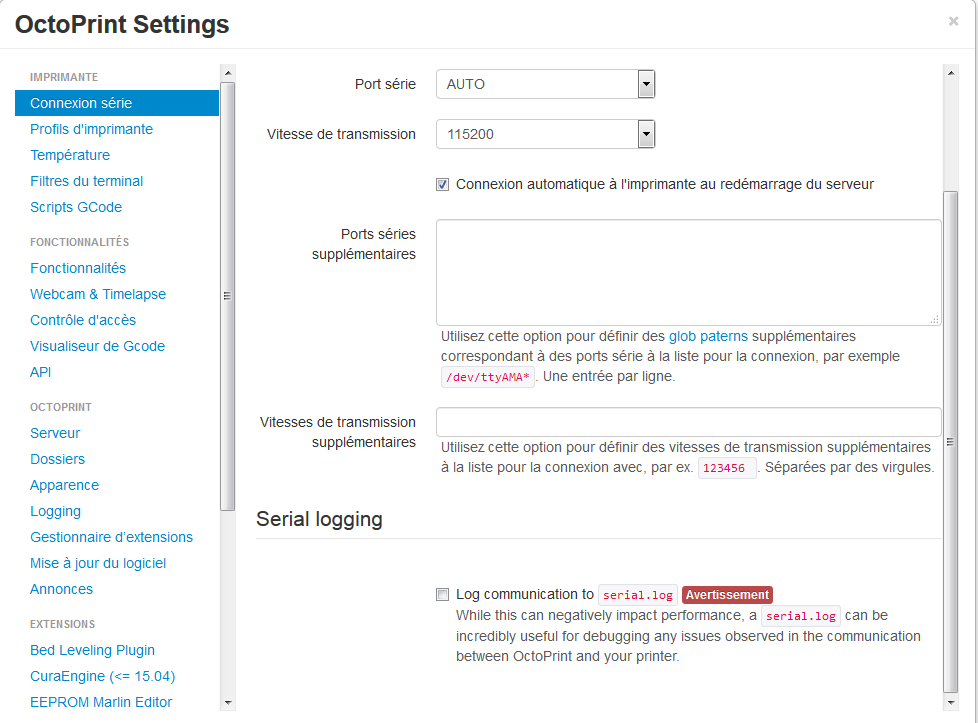The image size is (978, 723).
Task: Click the sidebar scroll up arrow
Action: pos(228,73)
